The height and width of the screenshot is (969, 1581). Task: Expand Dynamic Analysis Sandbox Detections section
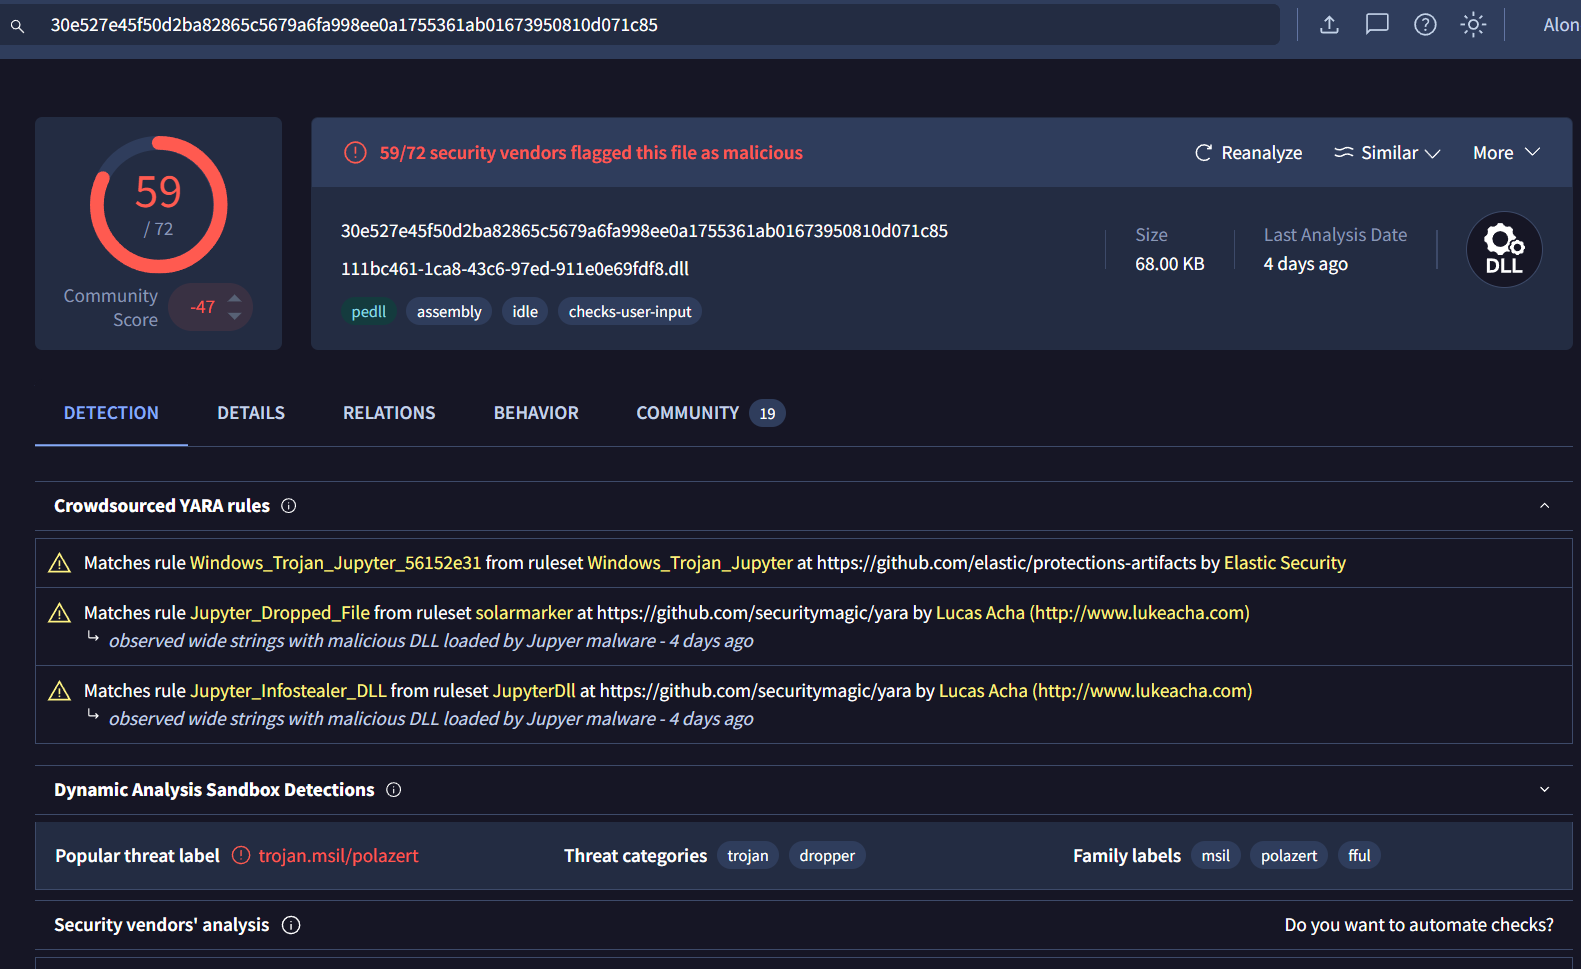coord(1544,790)
